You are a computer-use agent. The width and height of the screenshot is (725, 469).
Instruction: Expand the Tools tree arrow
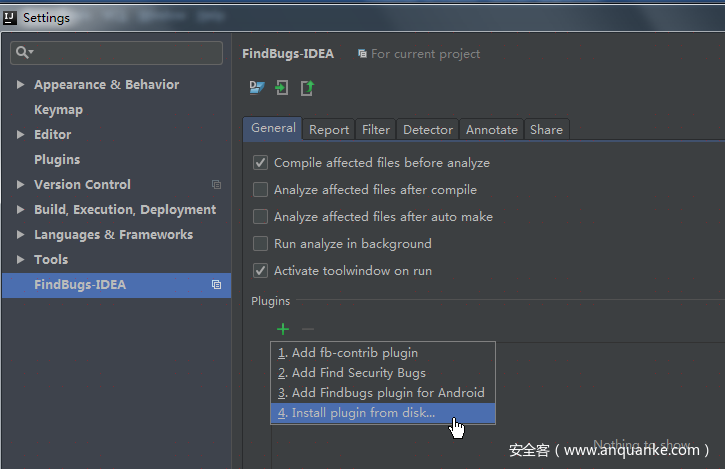click(20, 259)
